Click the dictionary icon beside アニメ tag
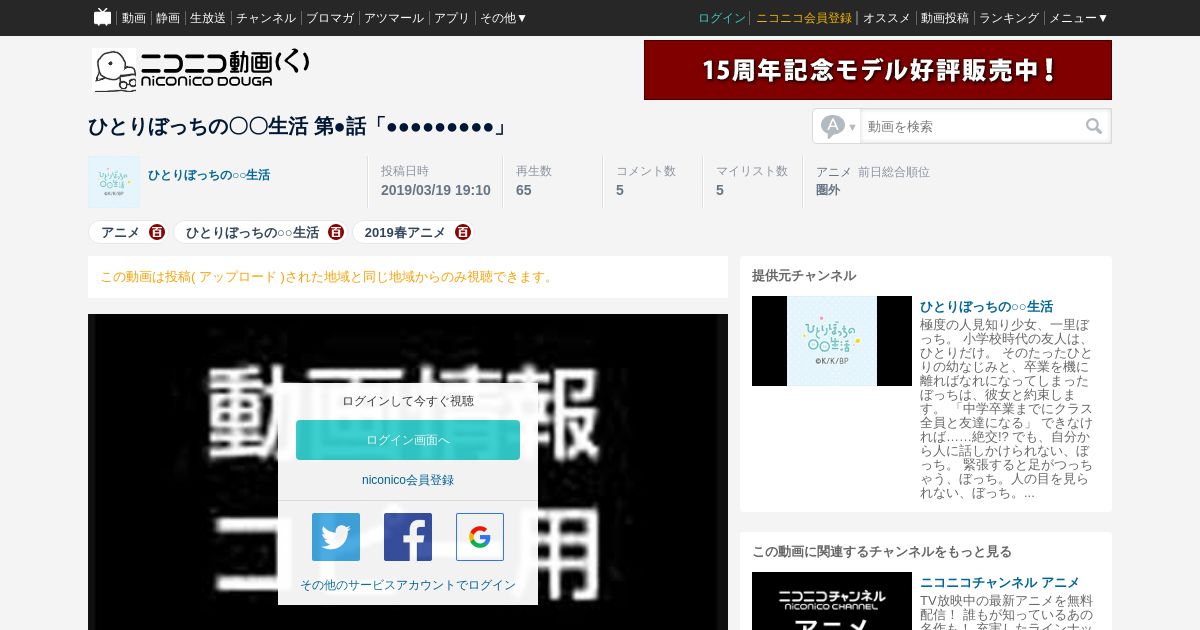 pos(157,232)
